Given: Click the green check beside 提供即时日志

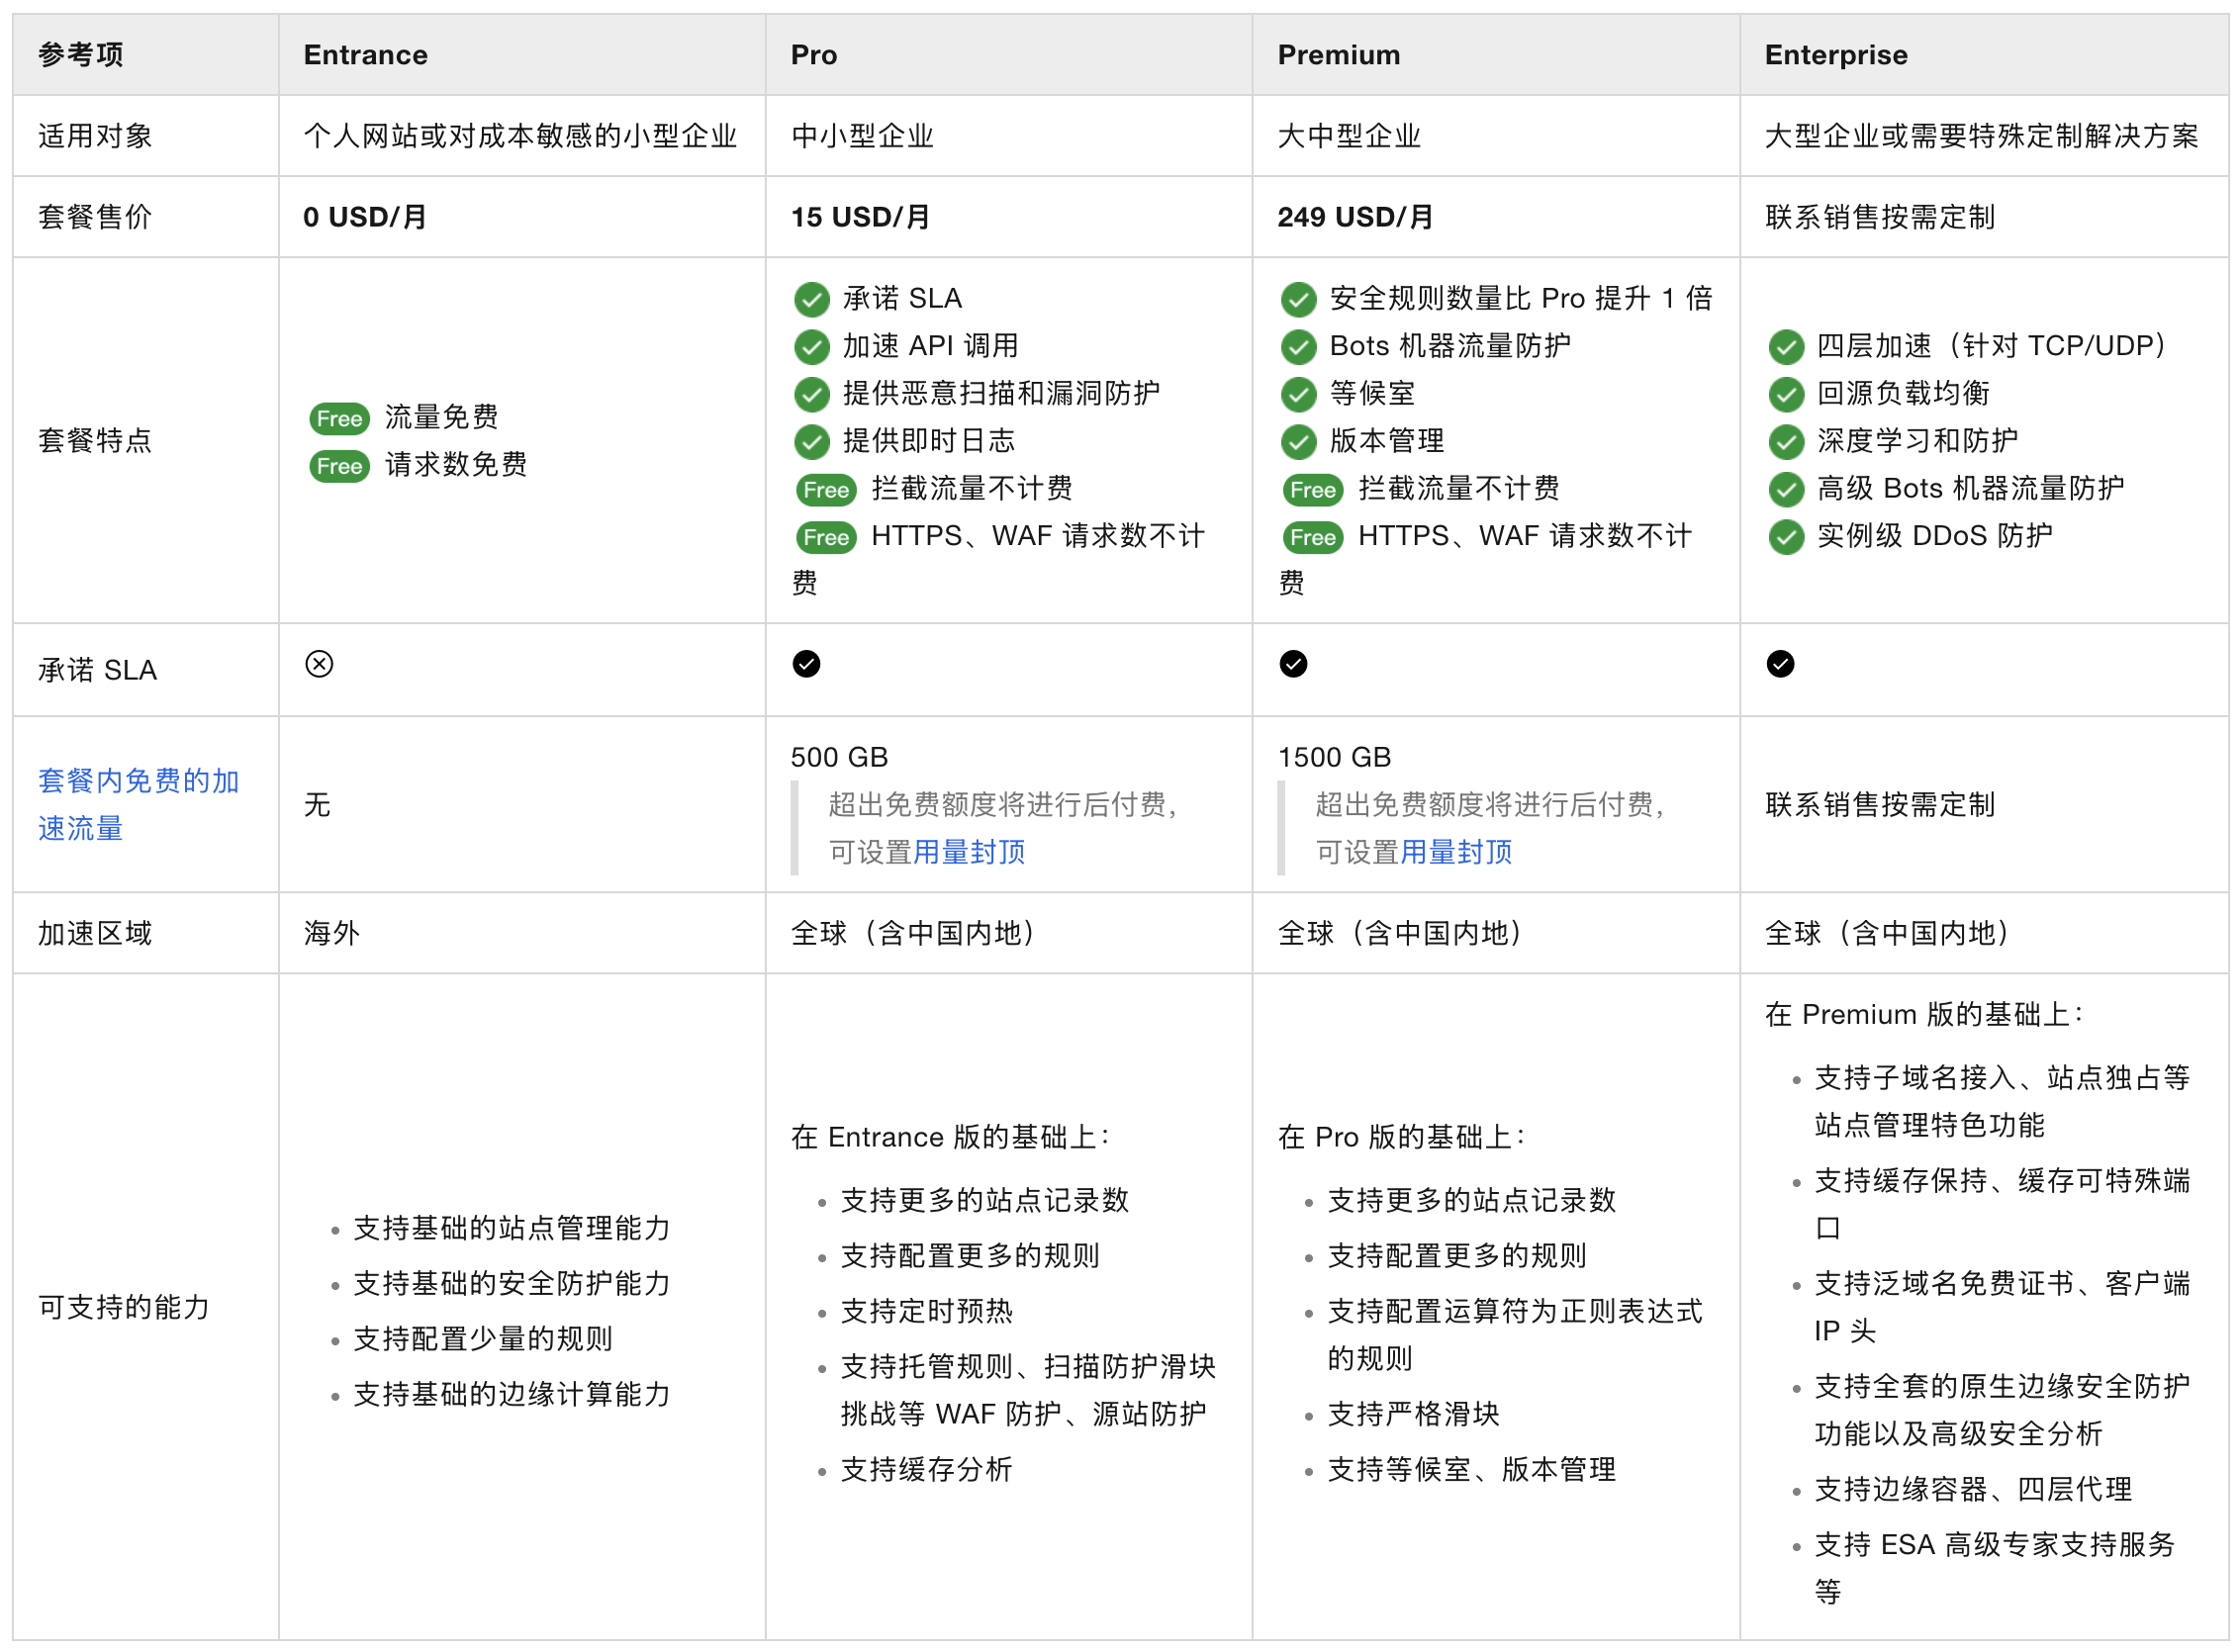Looking at the screenshot, I should 812,442.
